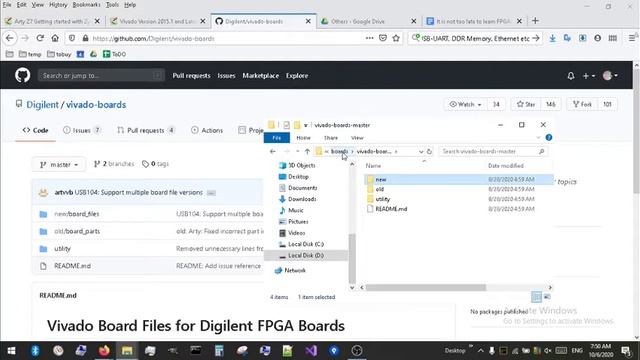The image size is (640, 360).
Task: Open the Digilent owner link
Action: (x=42, y=104)
